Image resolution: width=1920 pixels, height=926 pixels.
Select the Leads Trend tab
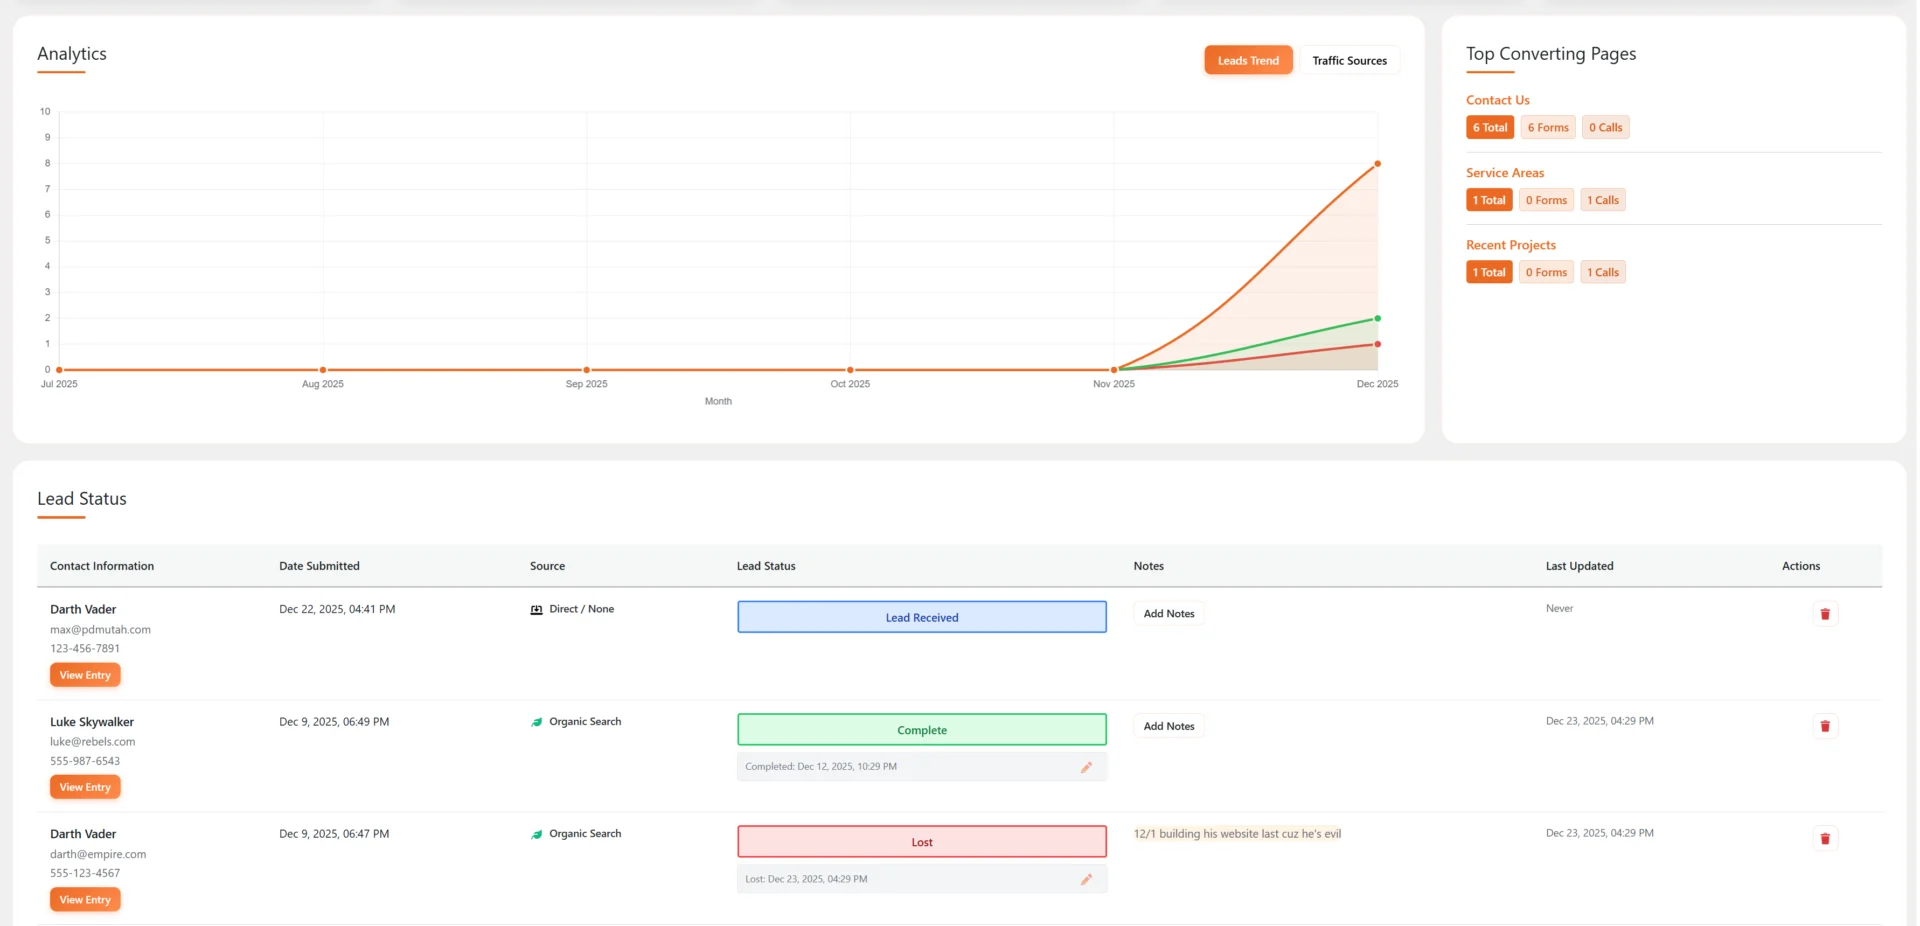pyautogui.click(x=1247, y=60)
